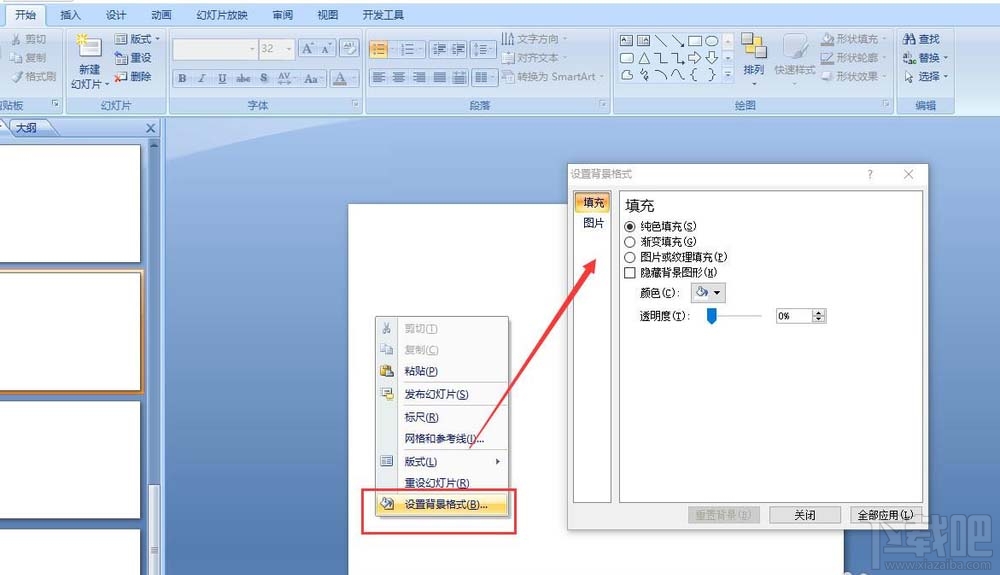Align text left
This screenshot has height=575, width=1000.
[379, 77]
